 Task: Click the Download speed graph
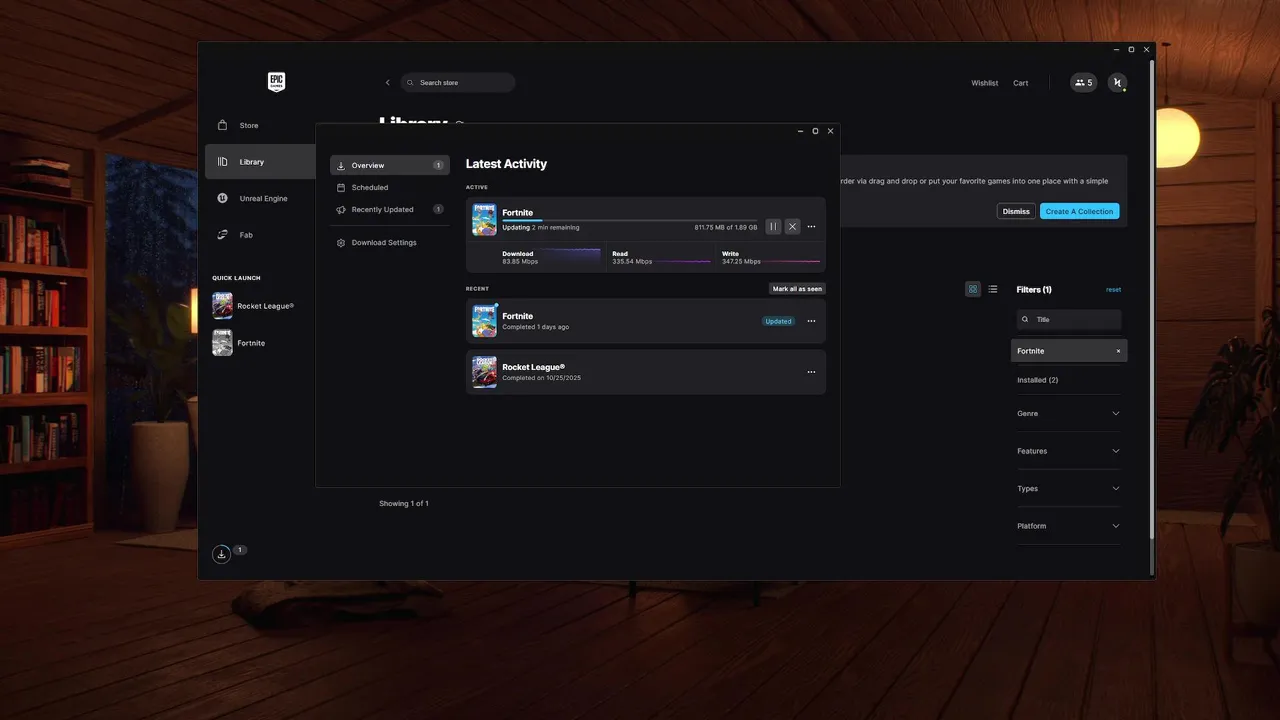(x=571, y=257)
